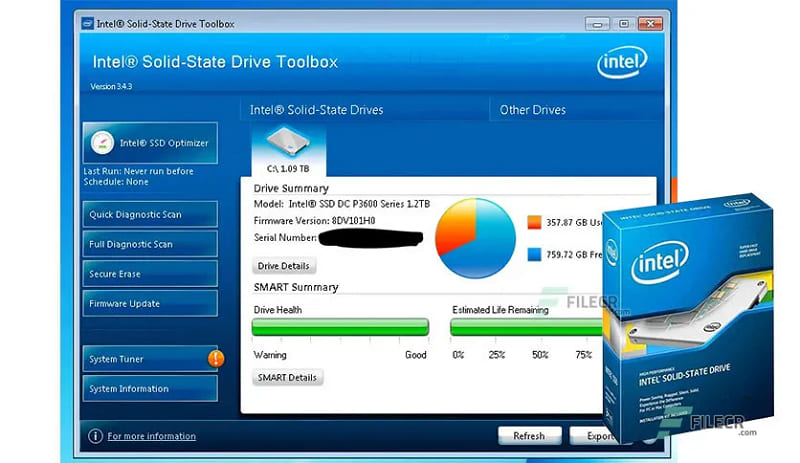Screen dimensions: 800x463
Task: Click the 'Version 3.4.3' text
Action: tap(111, 86)
